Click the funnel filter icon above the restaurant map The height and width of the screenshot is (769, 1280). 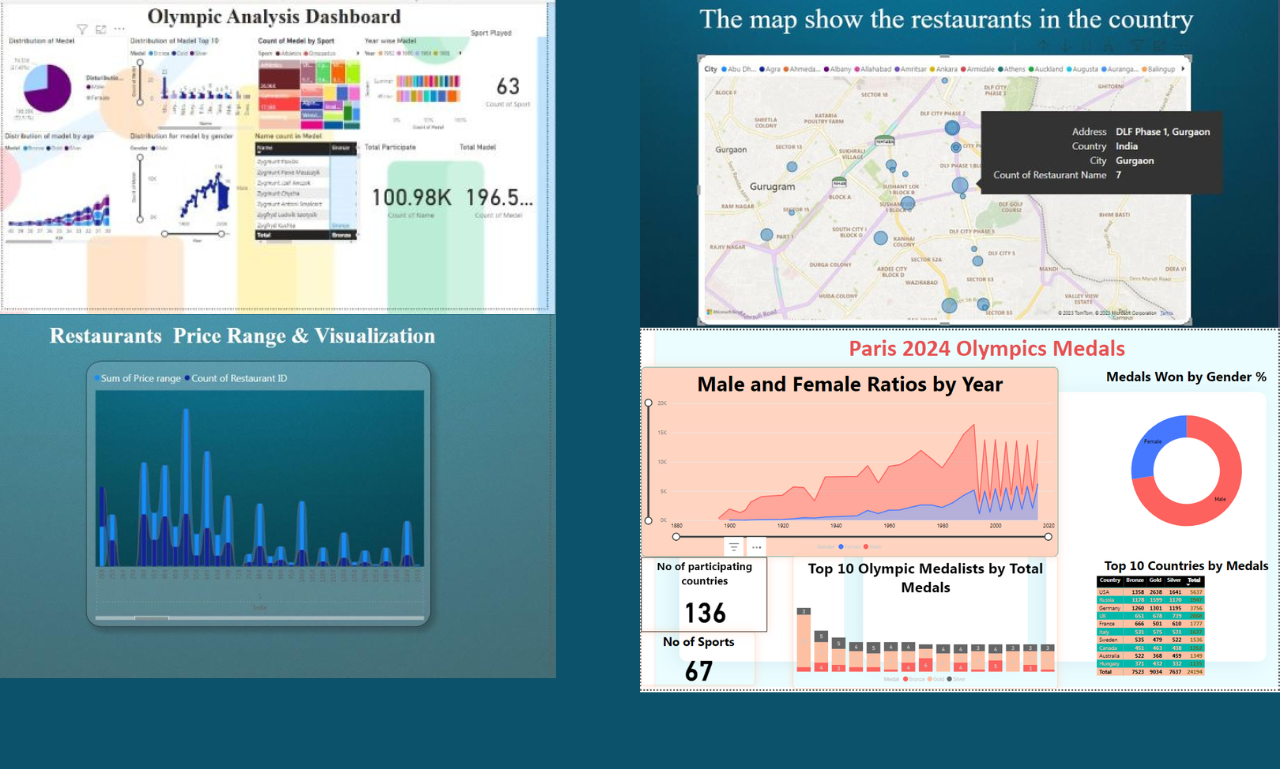(x=1139, y=45)
